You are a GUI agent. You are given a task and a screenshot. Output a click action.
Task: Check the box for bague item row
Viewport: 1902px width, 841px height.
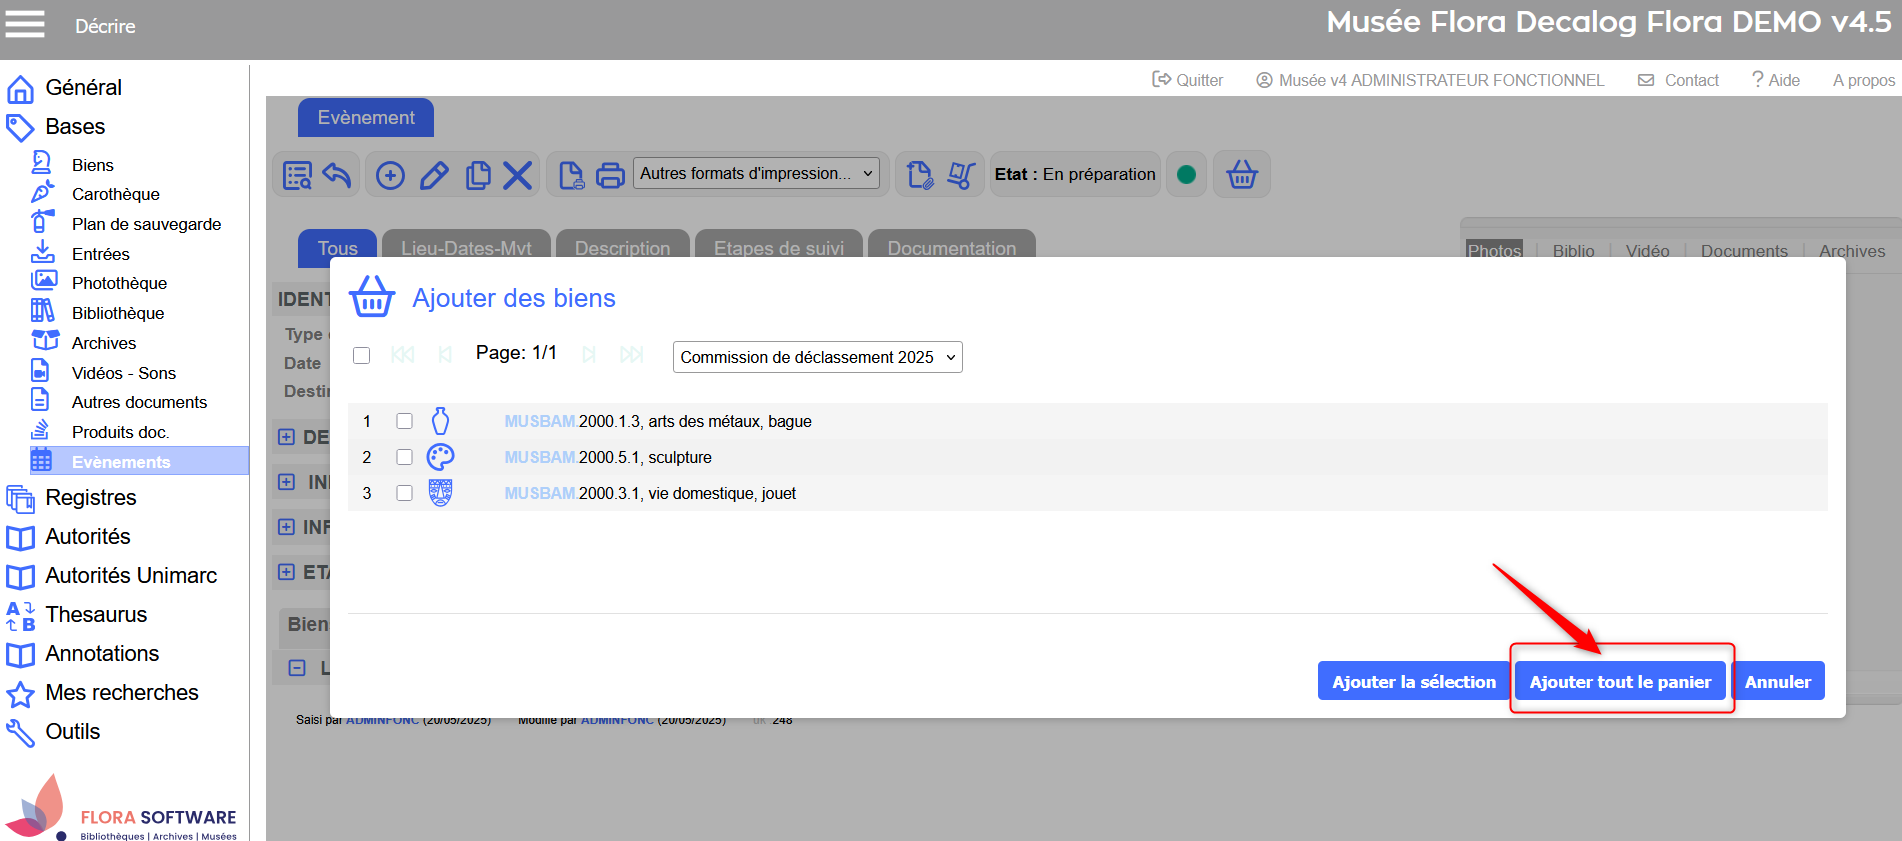404,421
